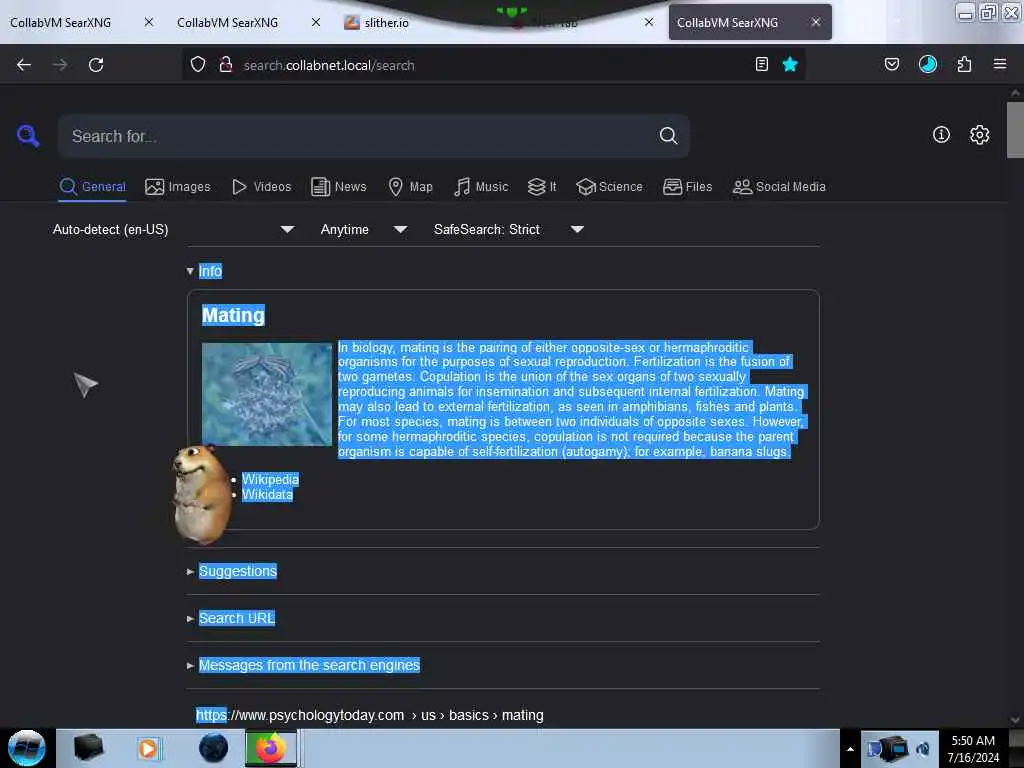Screen dimensions: 1024x768
Task: Click the page vertical scrollbar thumb
Action: (x=1015, y=129)
